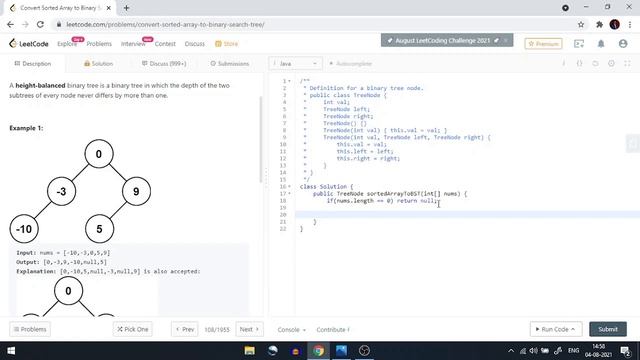
Task: Open the notifications bell
Action: click(x=601, y=44)
